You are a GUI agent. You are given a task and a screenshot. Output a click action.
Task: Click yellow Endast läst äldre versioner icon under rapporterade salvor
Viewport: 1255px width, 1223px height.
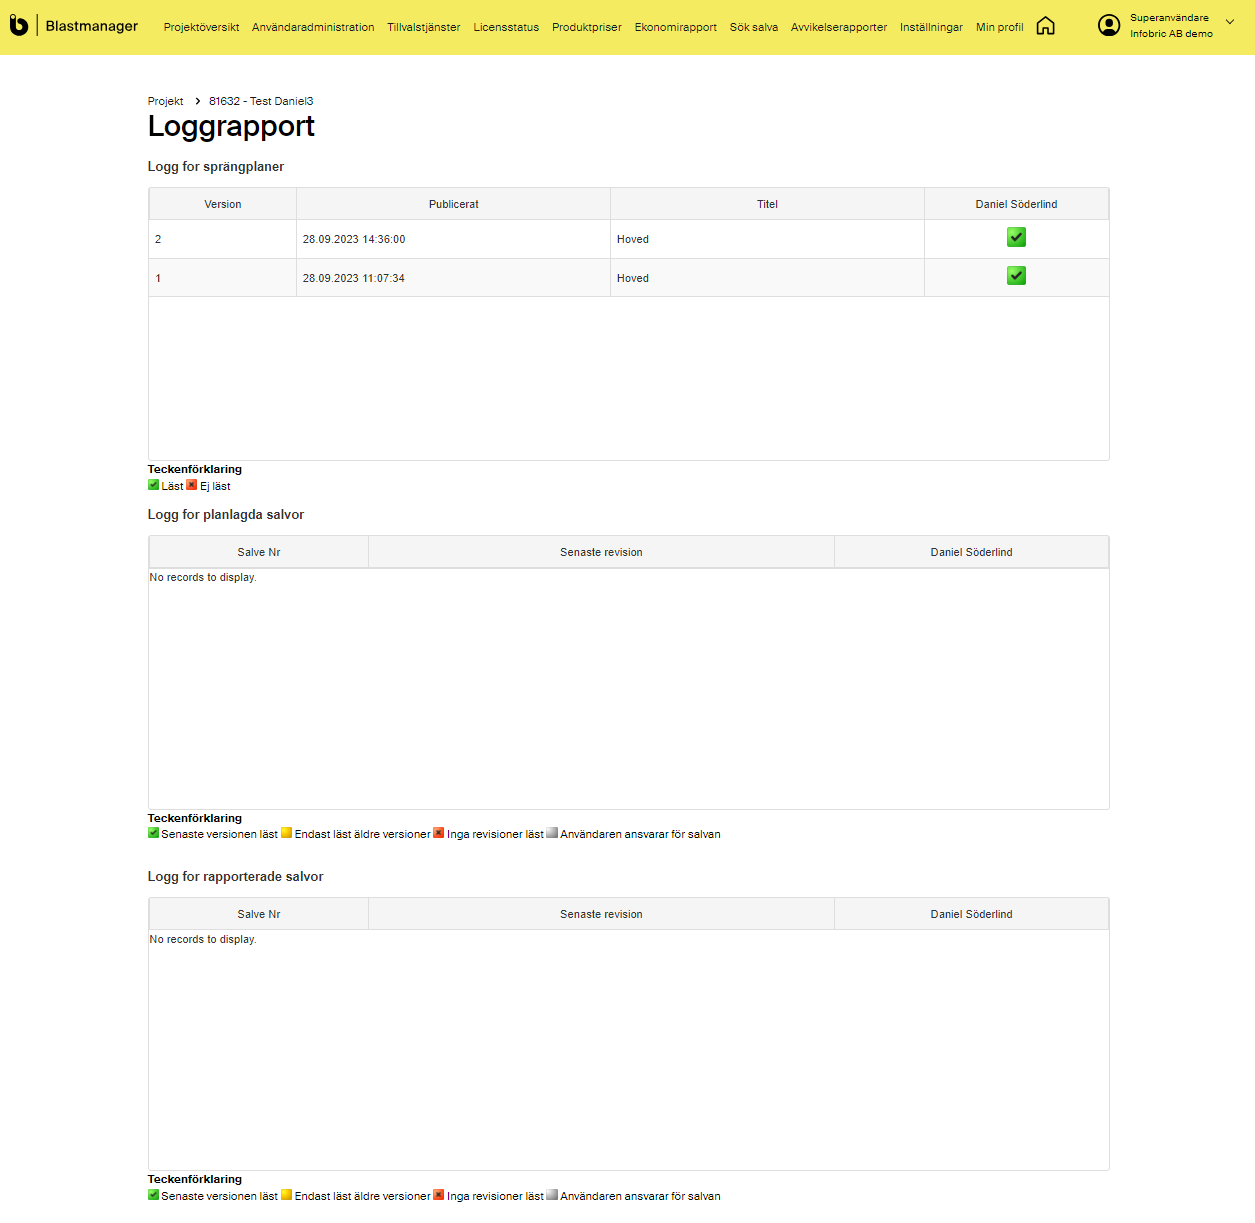[287, 1195]
